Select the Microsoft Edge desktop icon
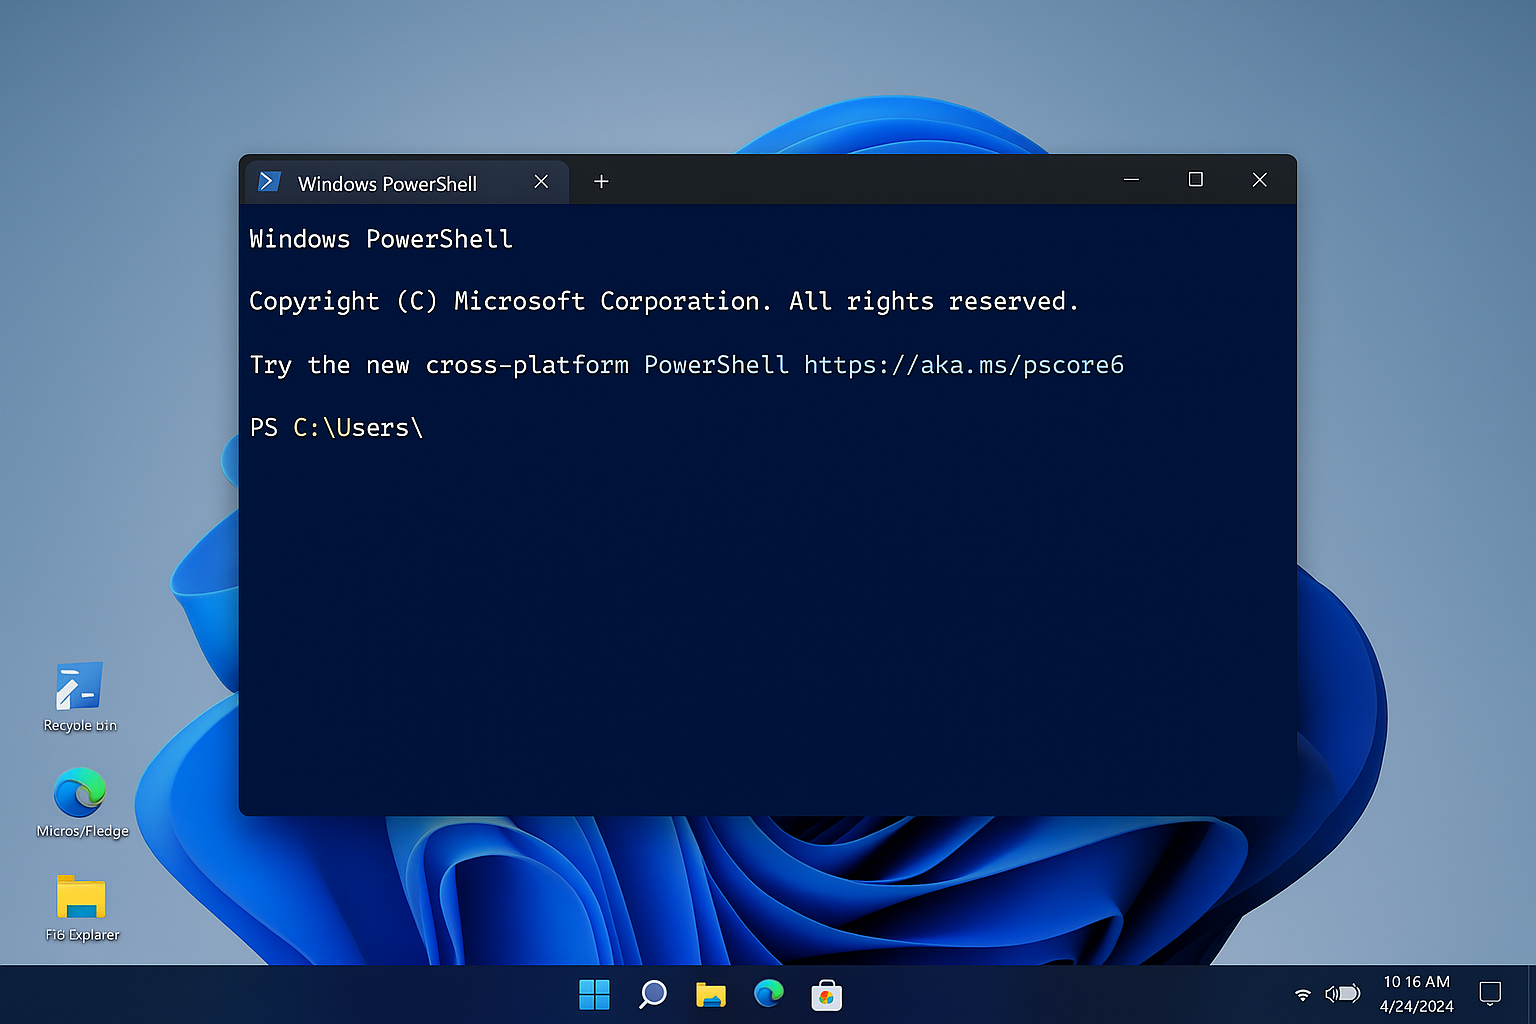Screen dimensions: 1536x1024 (x=82, y=803)
